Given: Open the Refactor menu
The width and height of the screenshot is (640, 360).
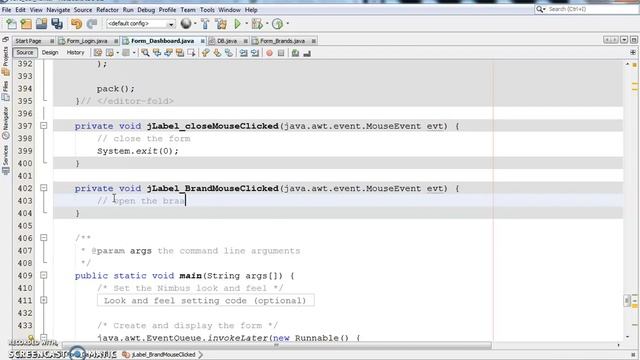Looking at the screenshot, I should coord(107,9).
